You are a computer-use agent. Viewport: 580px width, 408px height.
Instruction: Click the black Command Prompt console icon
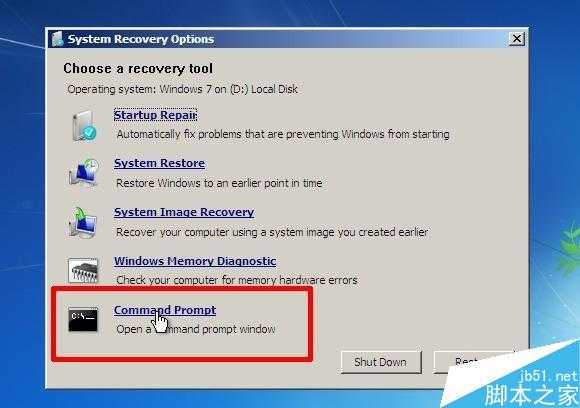tap(83, 319)
